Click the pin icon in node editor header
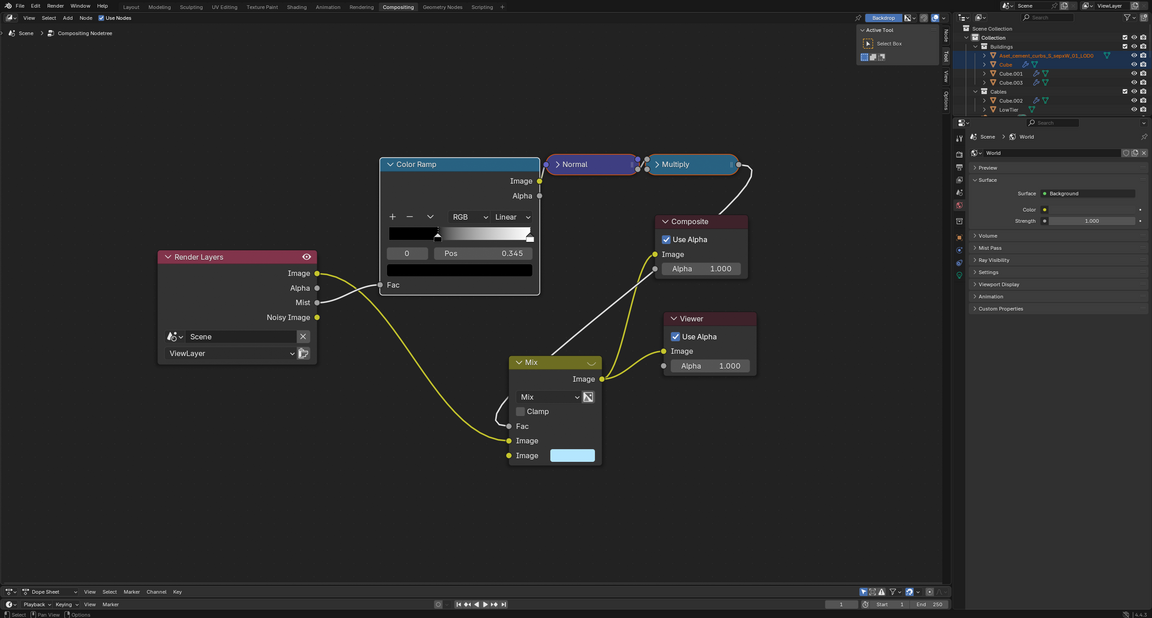Screen dimensions: 1152x618 click(x=858, y=18)
